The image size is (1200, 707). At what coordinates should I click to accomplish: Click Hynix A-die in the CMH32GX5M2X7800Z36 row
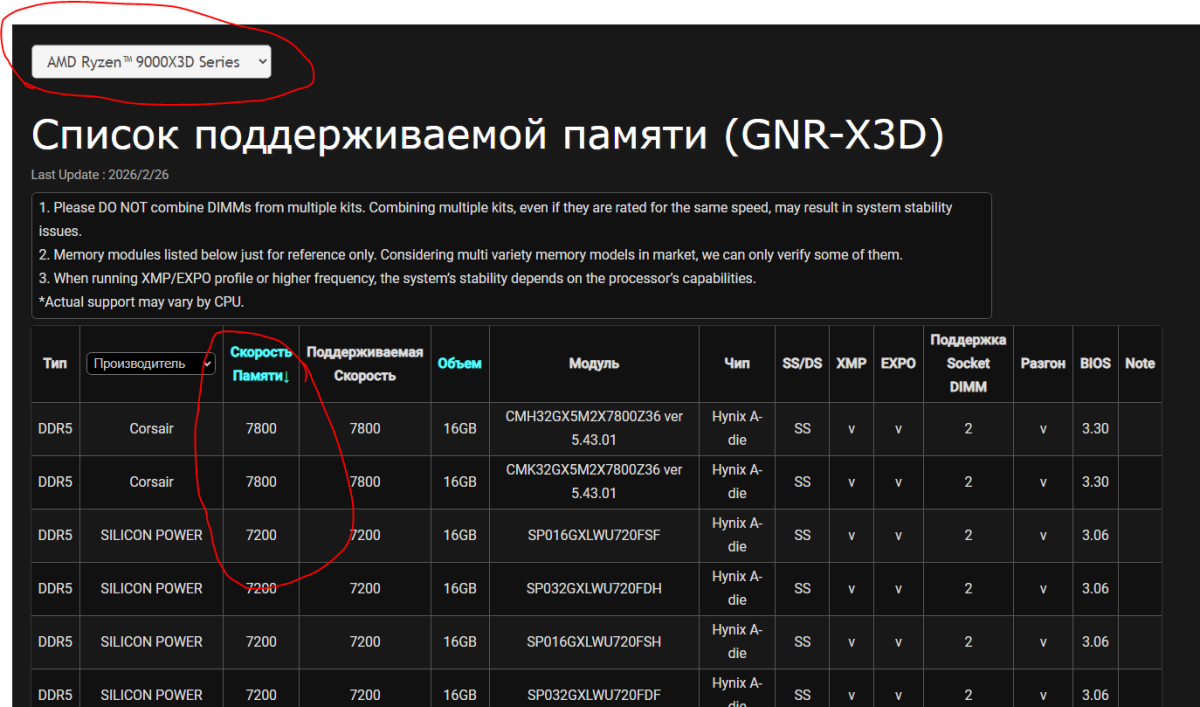(737, 428)
